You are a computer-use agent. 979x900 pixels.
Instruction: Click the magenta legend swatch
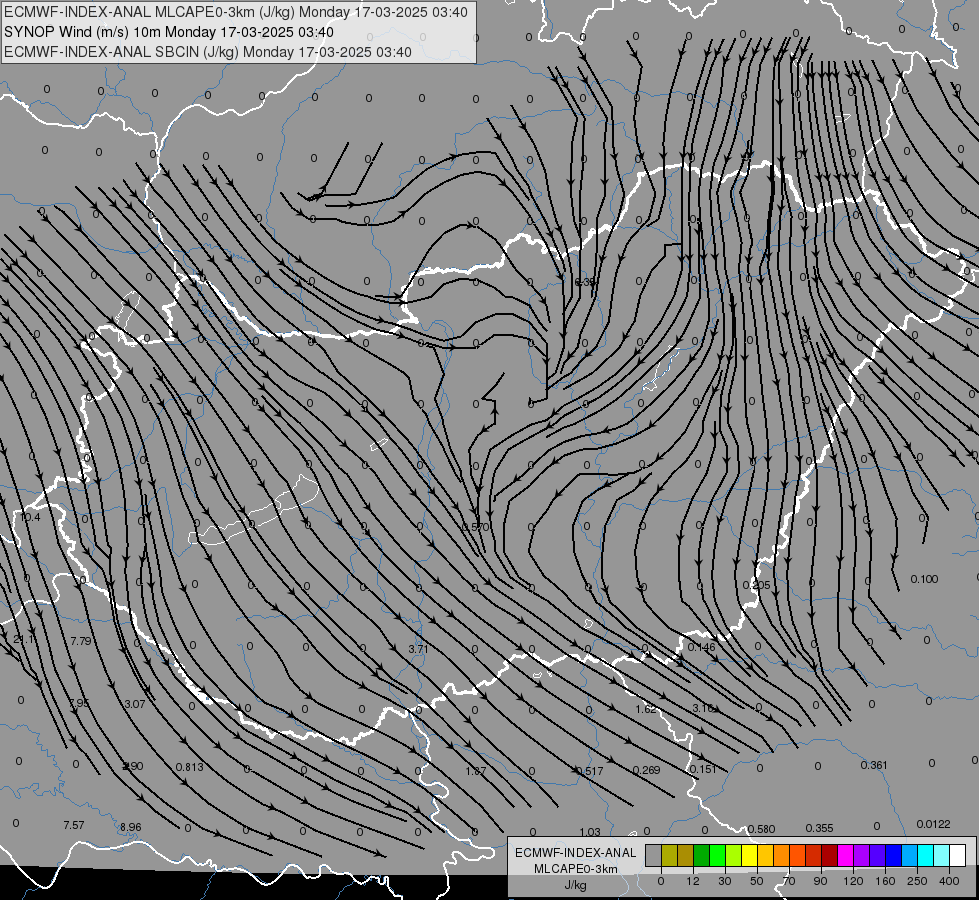(x=846, y=855)
